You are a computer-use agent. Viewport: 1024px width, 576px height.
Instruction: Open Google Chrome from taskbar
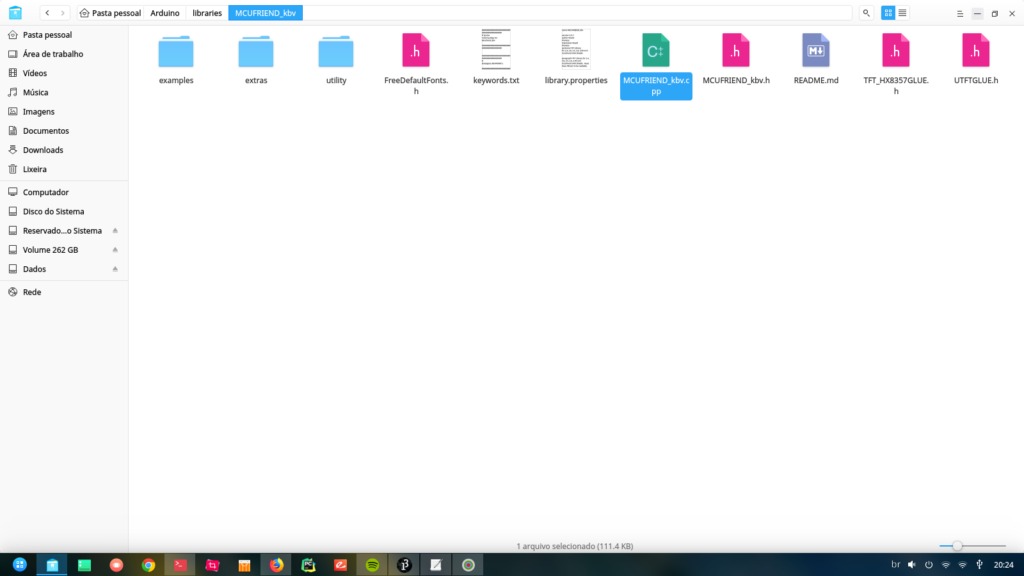pos(148,565)
